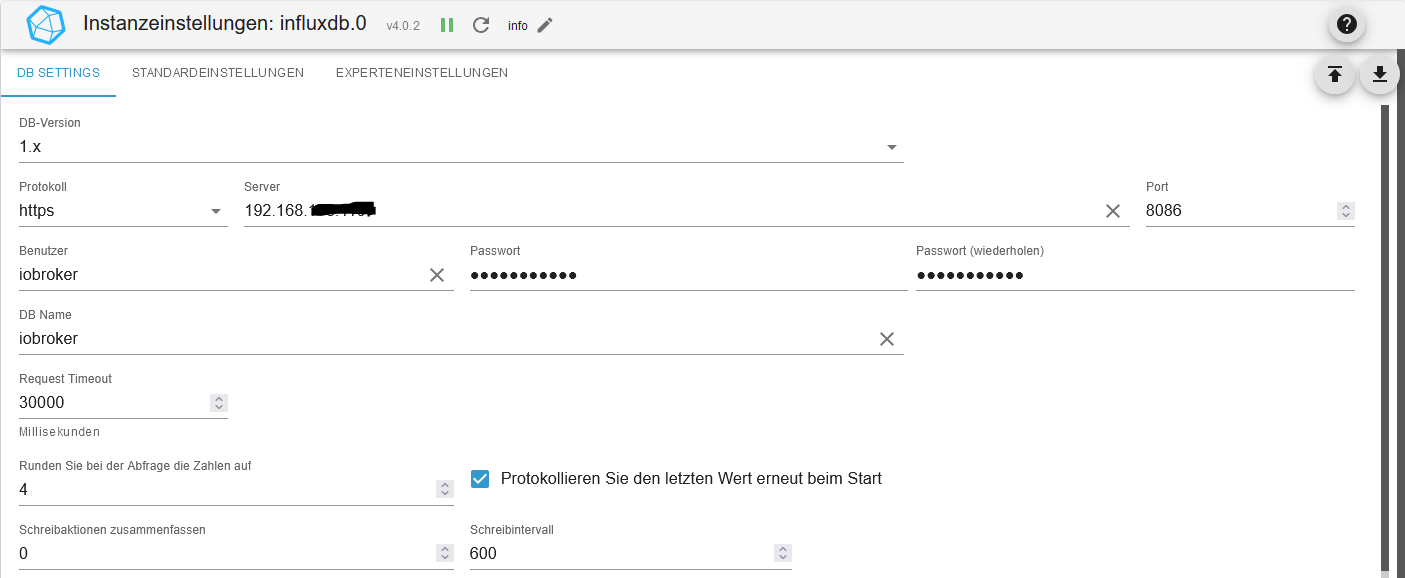Click the download settings icon
The image size is (1405, 578).
pos(1379,74)
